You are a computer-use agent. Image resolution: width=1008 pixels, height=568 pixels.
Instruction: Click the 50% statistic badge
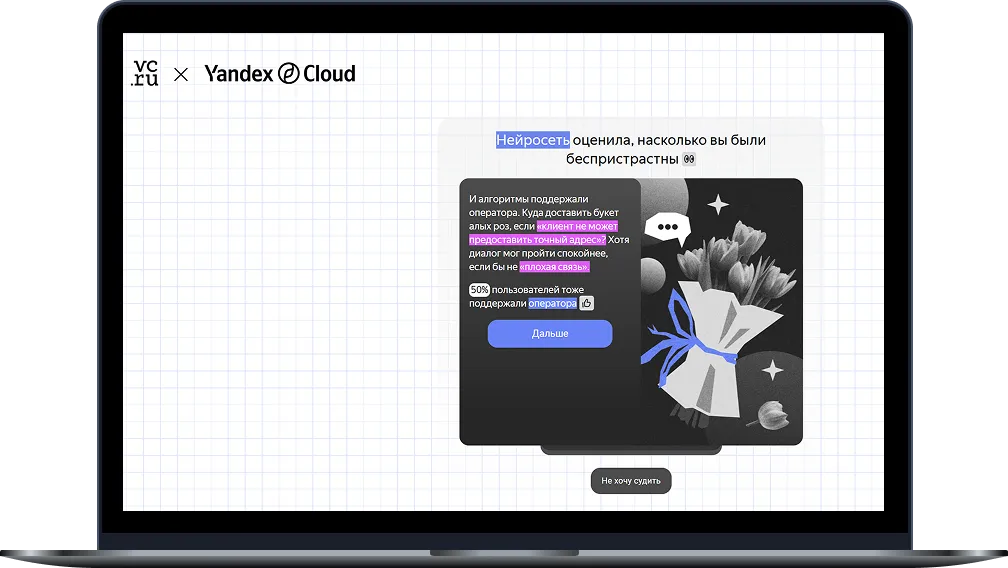point(479,290)
